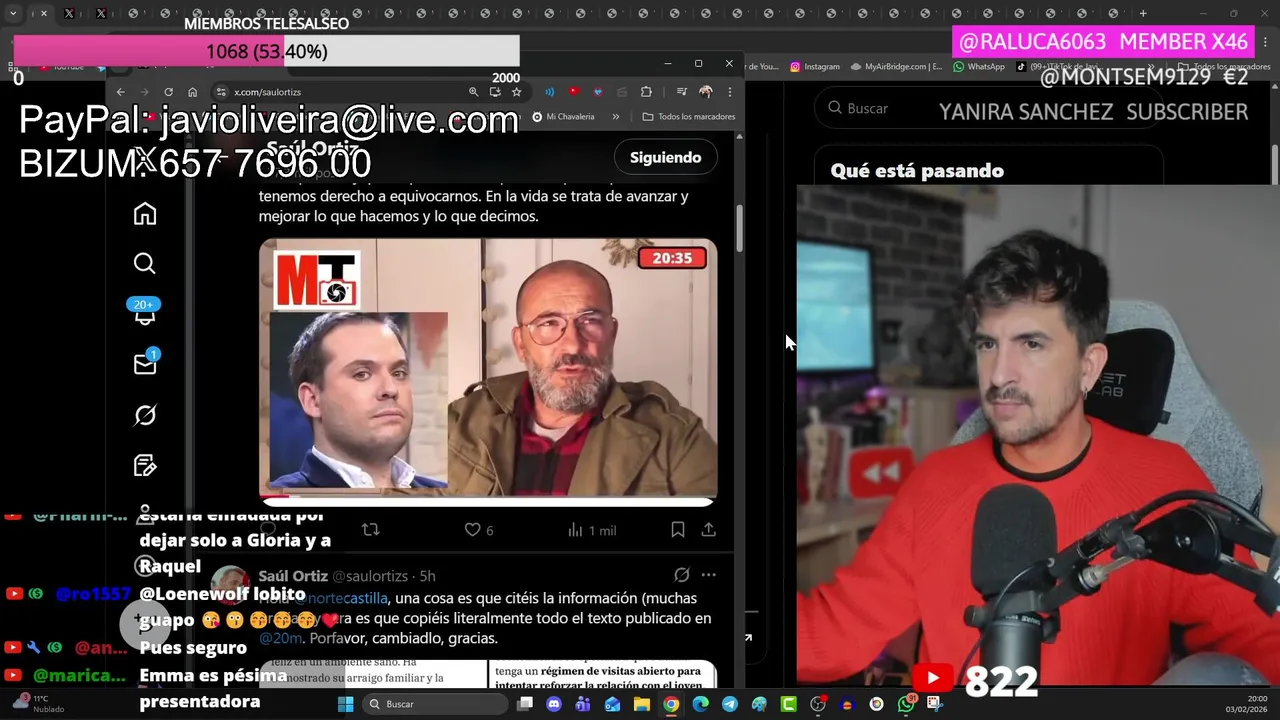Open tab search dropdown at top left
This screenshot has width=1280, height=720.
click(13, 14)
